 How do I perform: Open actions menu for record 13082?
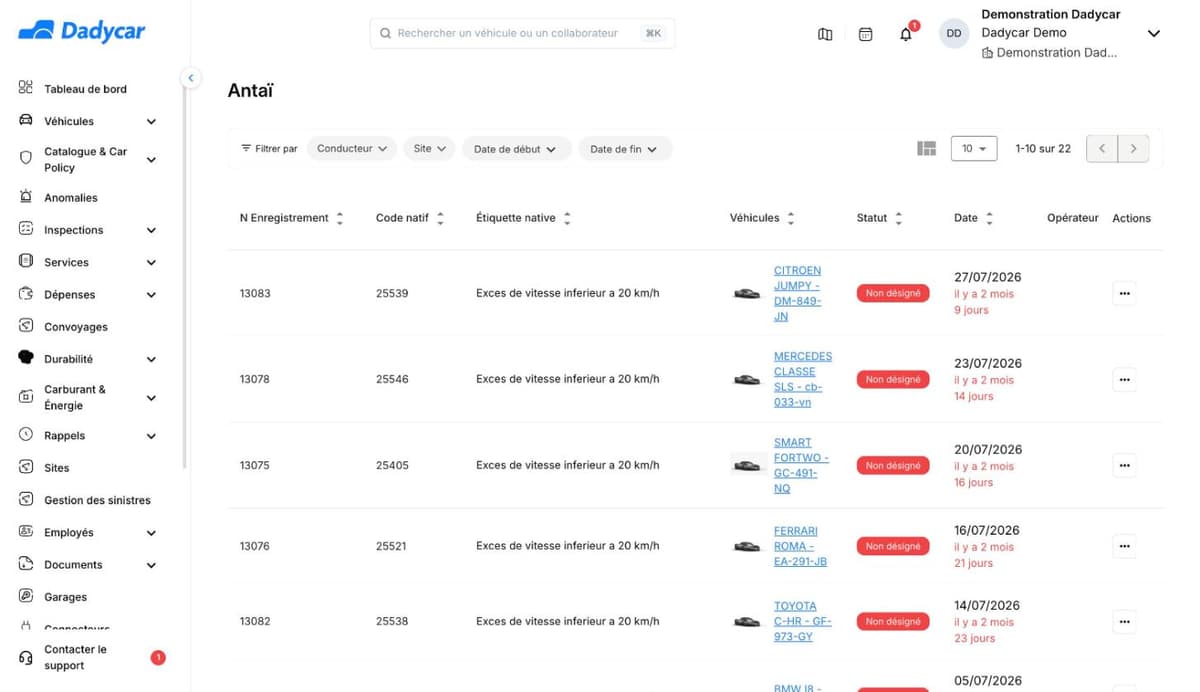pos(1124,621)
